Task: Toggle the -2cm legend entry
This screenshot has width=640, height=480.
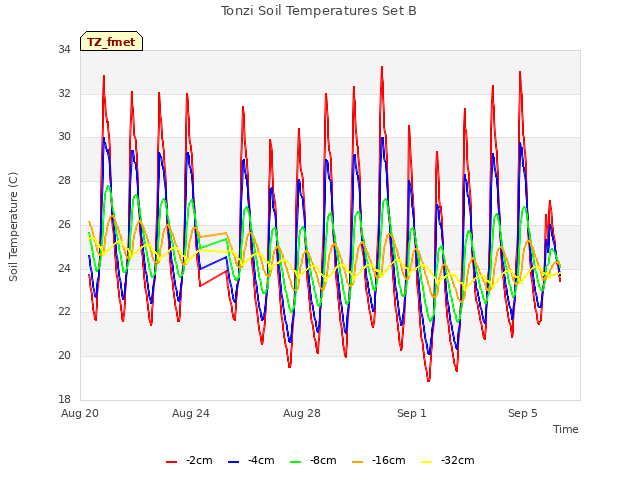Action: [189, 461]
